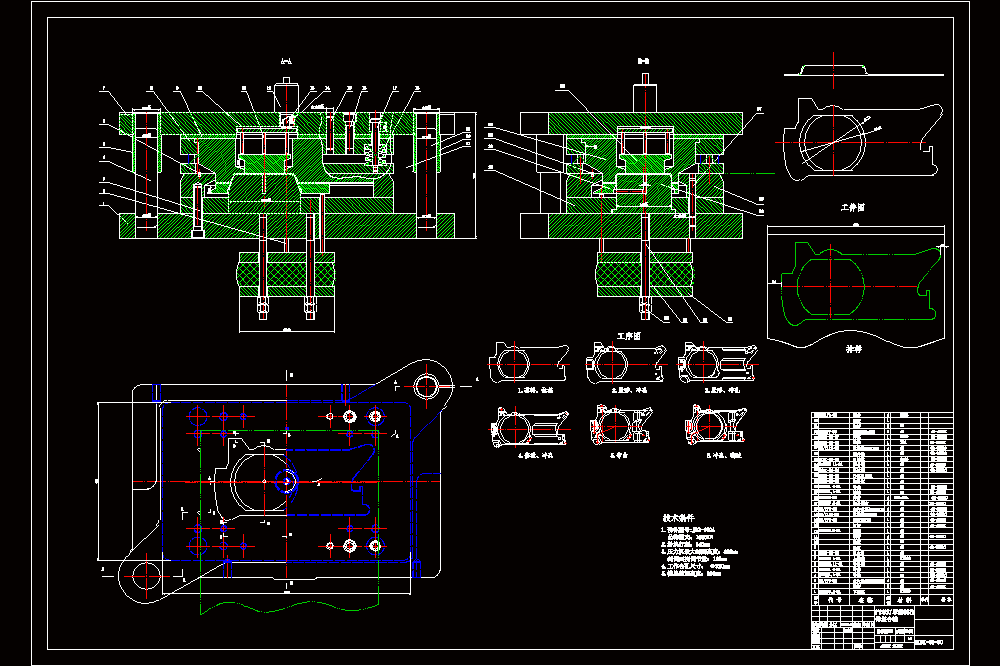Select process step 3 workpiece sketch
Viewport: 1000px width, 666px height.
(x=718, y=364)
